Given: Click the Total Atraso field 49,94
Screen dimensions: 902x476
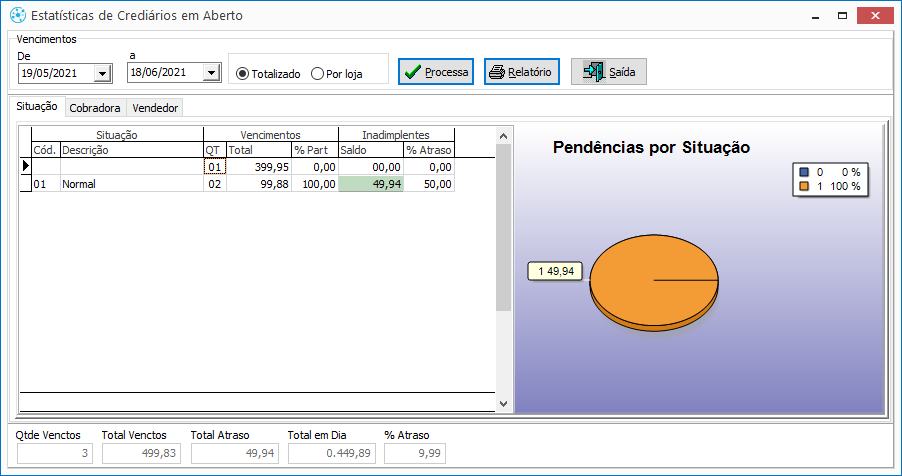Looking at the screenshot, I should tap(235, 453).
